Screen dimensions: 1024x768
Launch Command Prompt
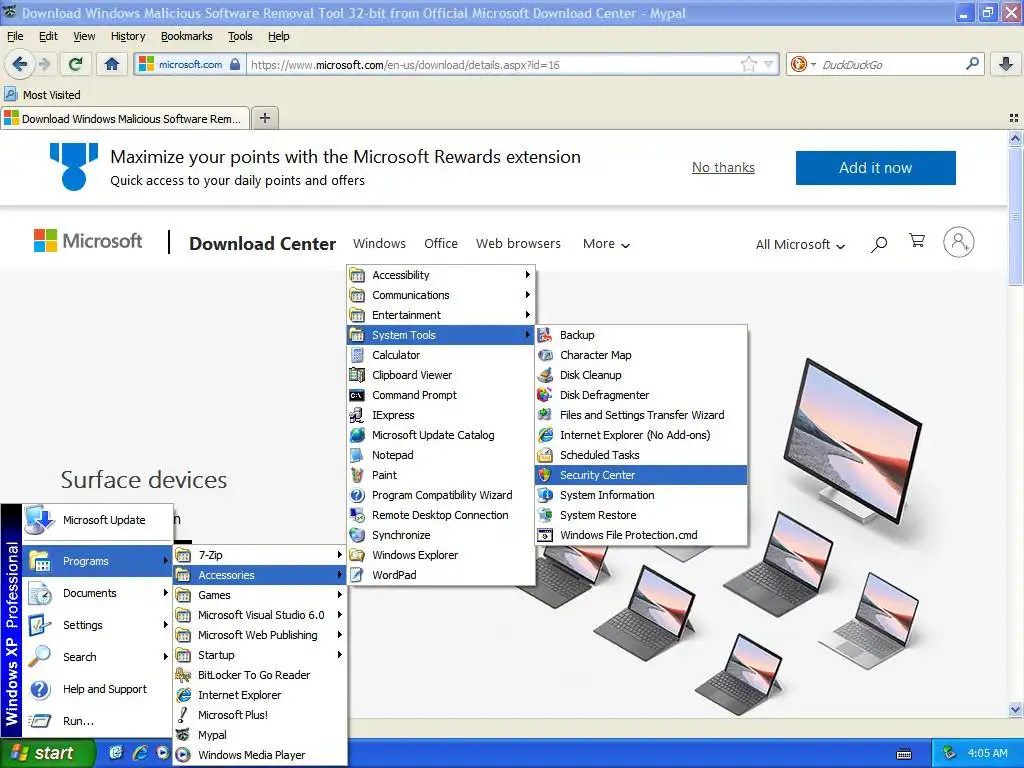pos(441,395)
